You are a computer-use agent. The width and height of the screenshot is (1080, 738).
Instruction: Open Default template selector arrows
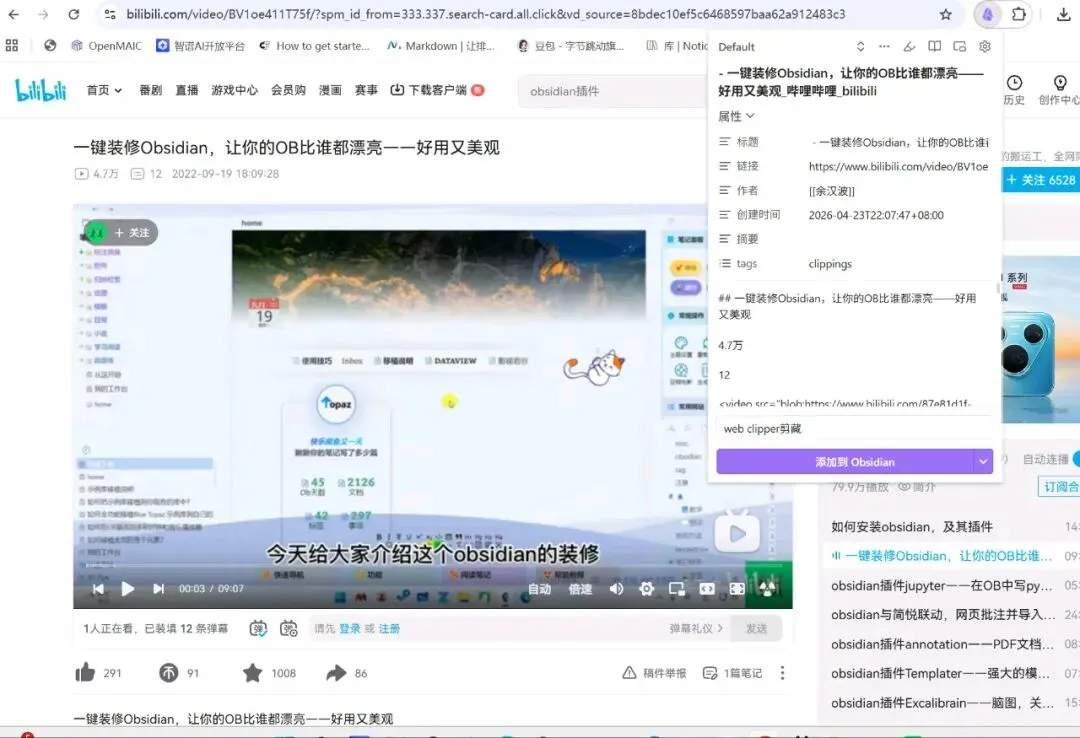pos(860,46)
